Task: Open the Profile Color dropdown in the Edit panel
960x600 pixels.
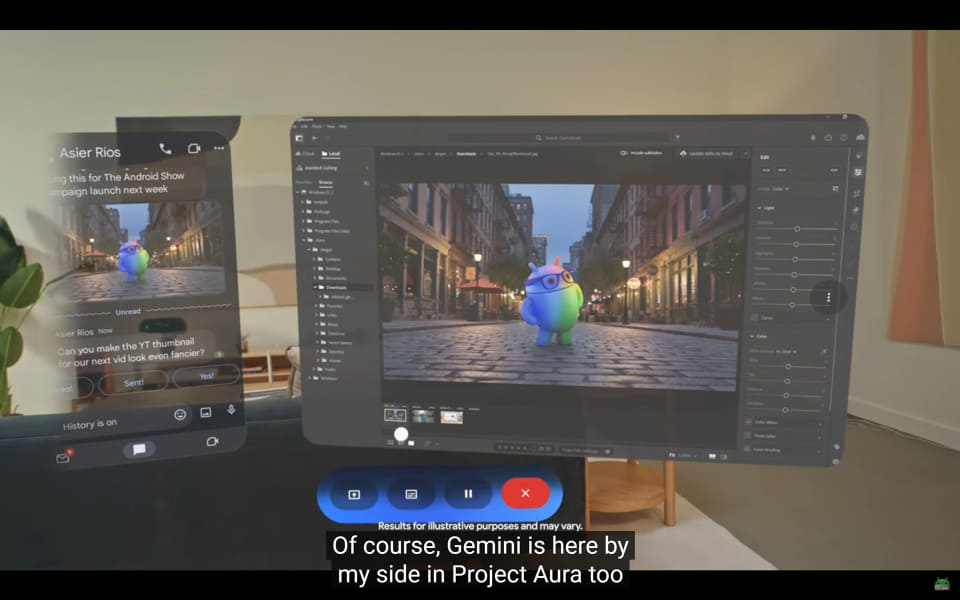Action: click(779, 189)
